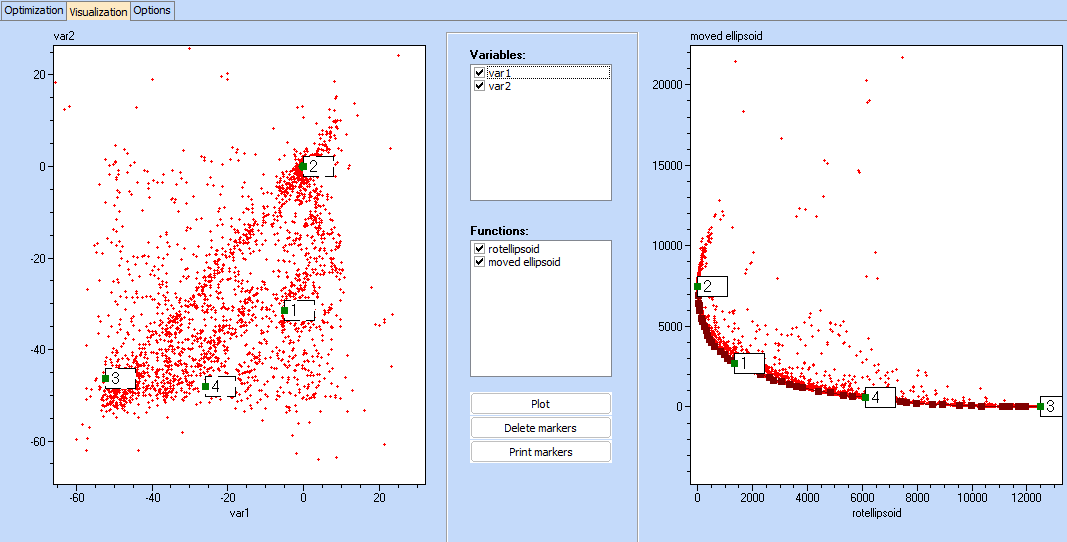Screen dimensions: 1067x542
Task: Uncheck the var1 variable checkbox
Action: tap(480, 73)
